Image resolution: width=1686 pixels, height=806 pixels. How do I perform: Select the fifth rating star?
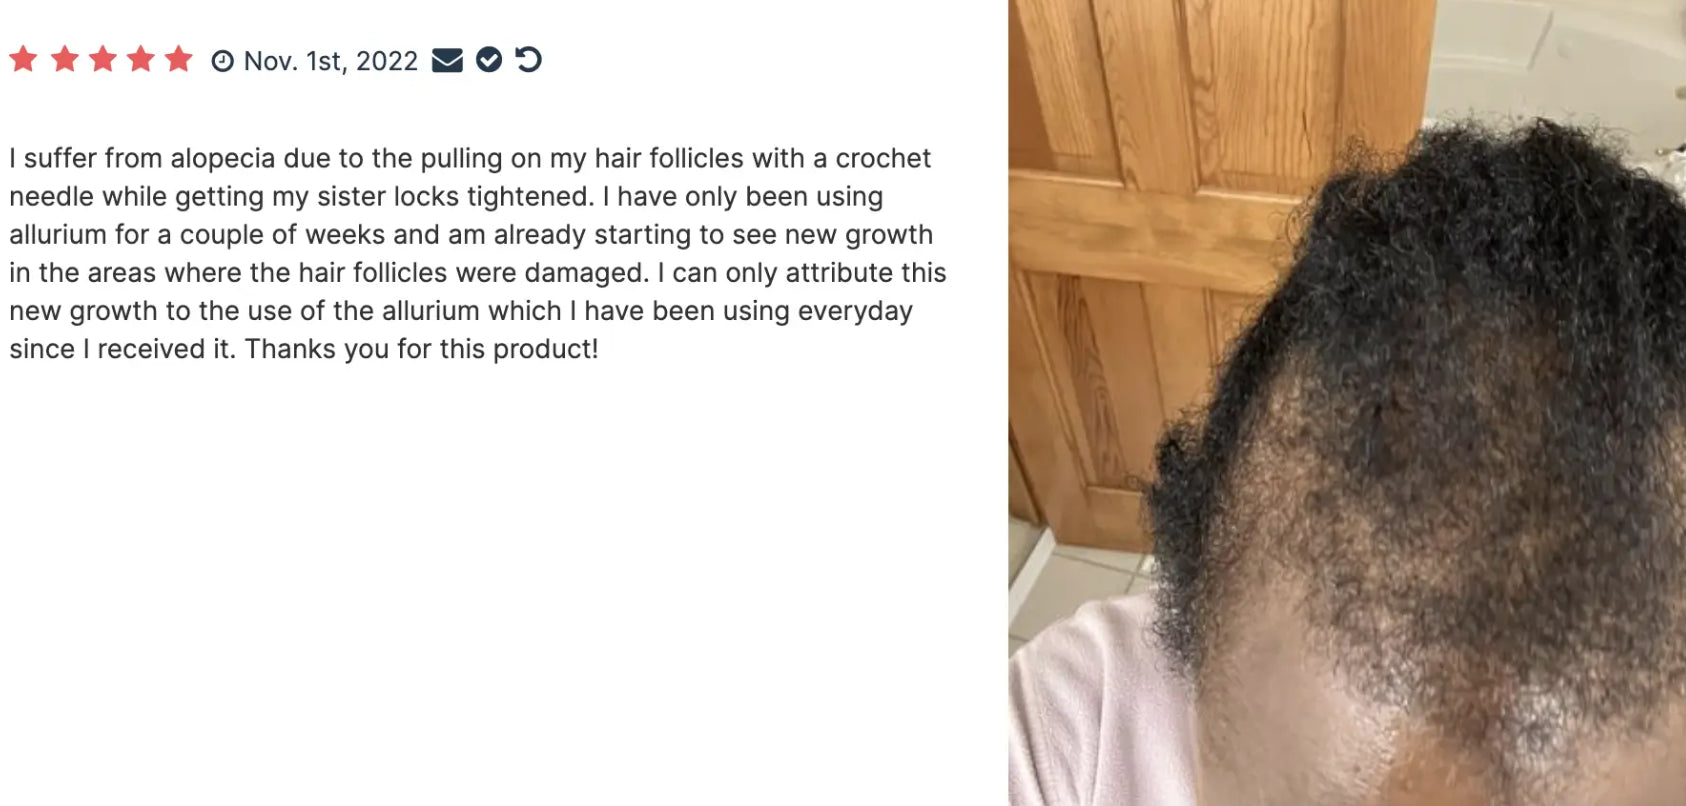(x=179, y=59)
